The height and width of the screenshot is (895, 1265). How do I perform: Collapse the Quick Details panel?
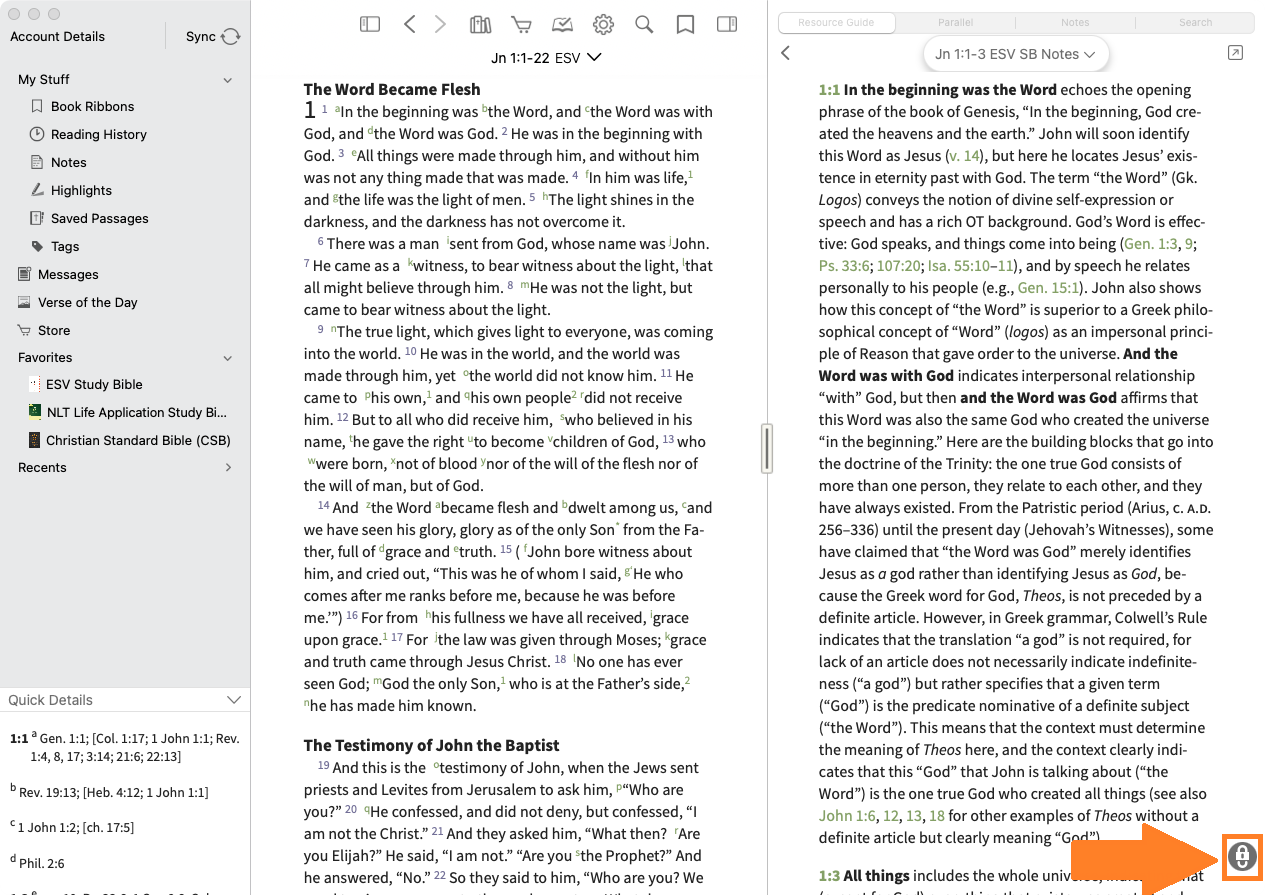pyautogui.click(x=234, y=700)
